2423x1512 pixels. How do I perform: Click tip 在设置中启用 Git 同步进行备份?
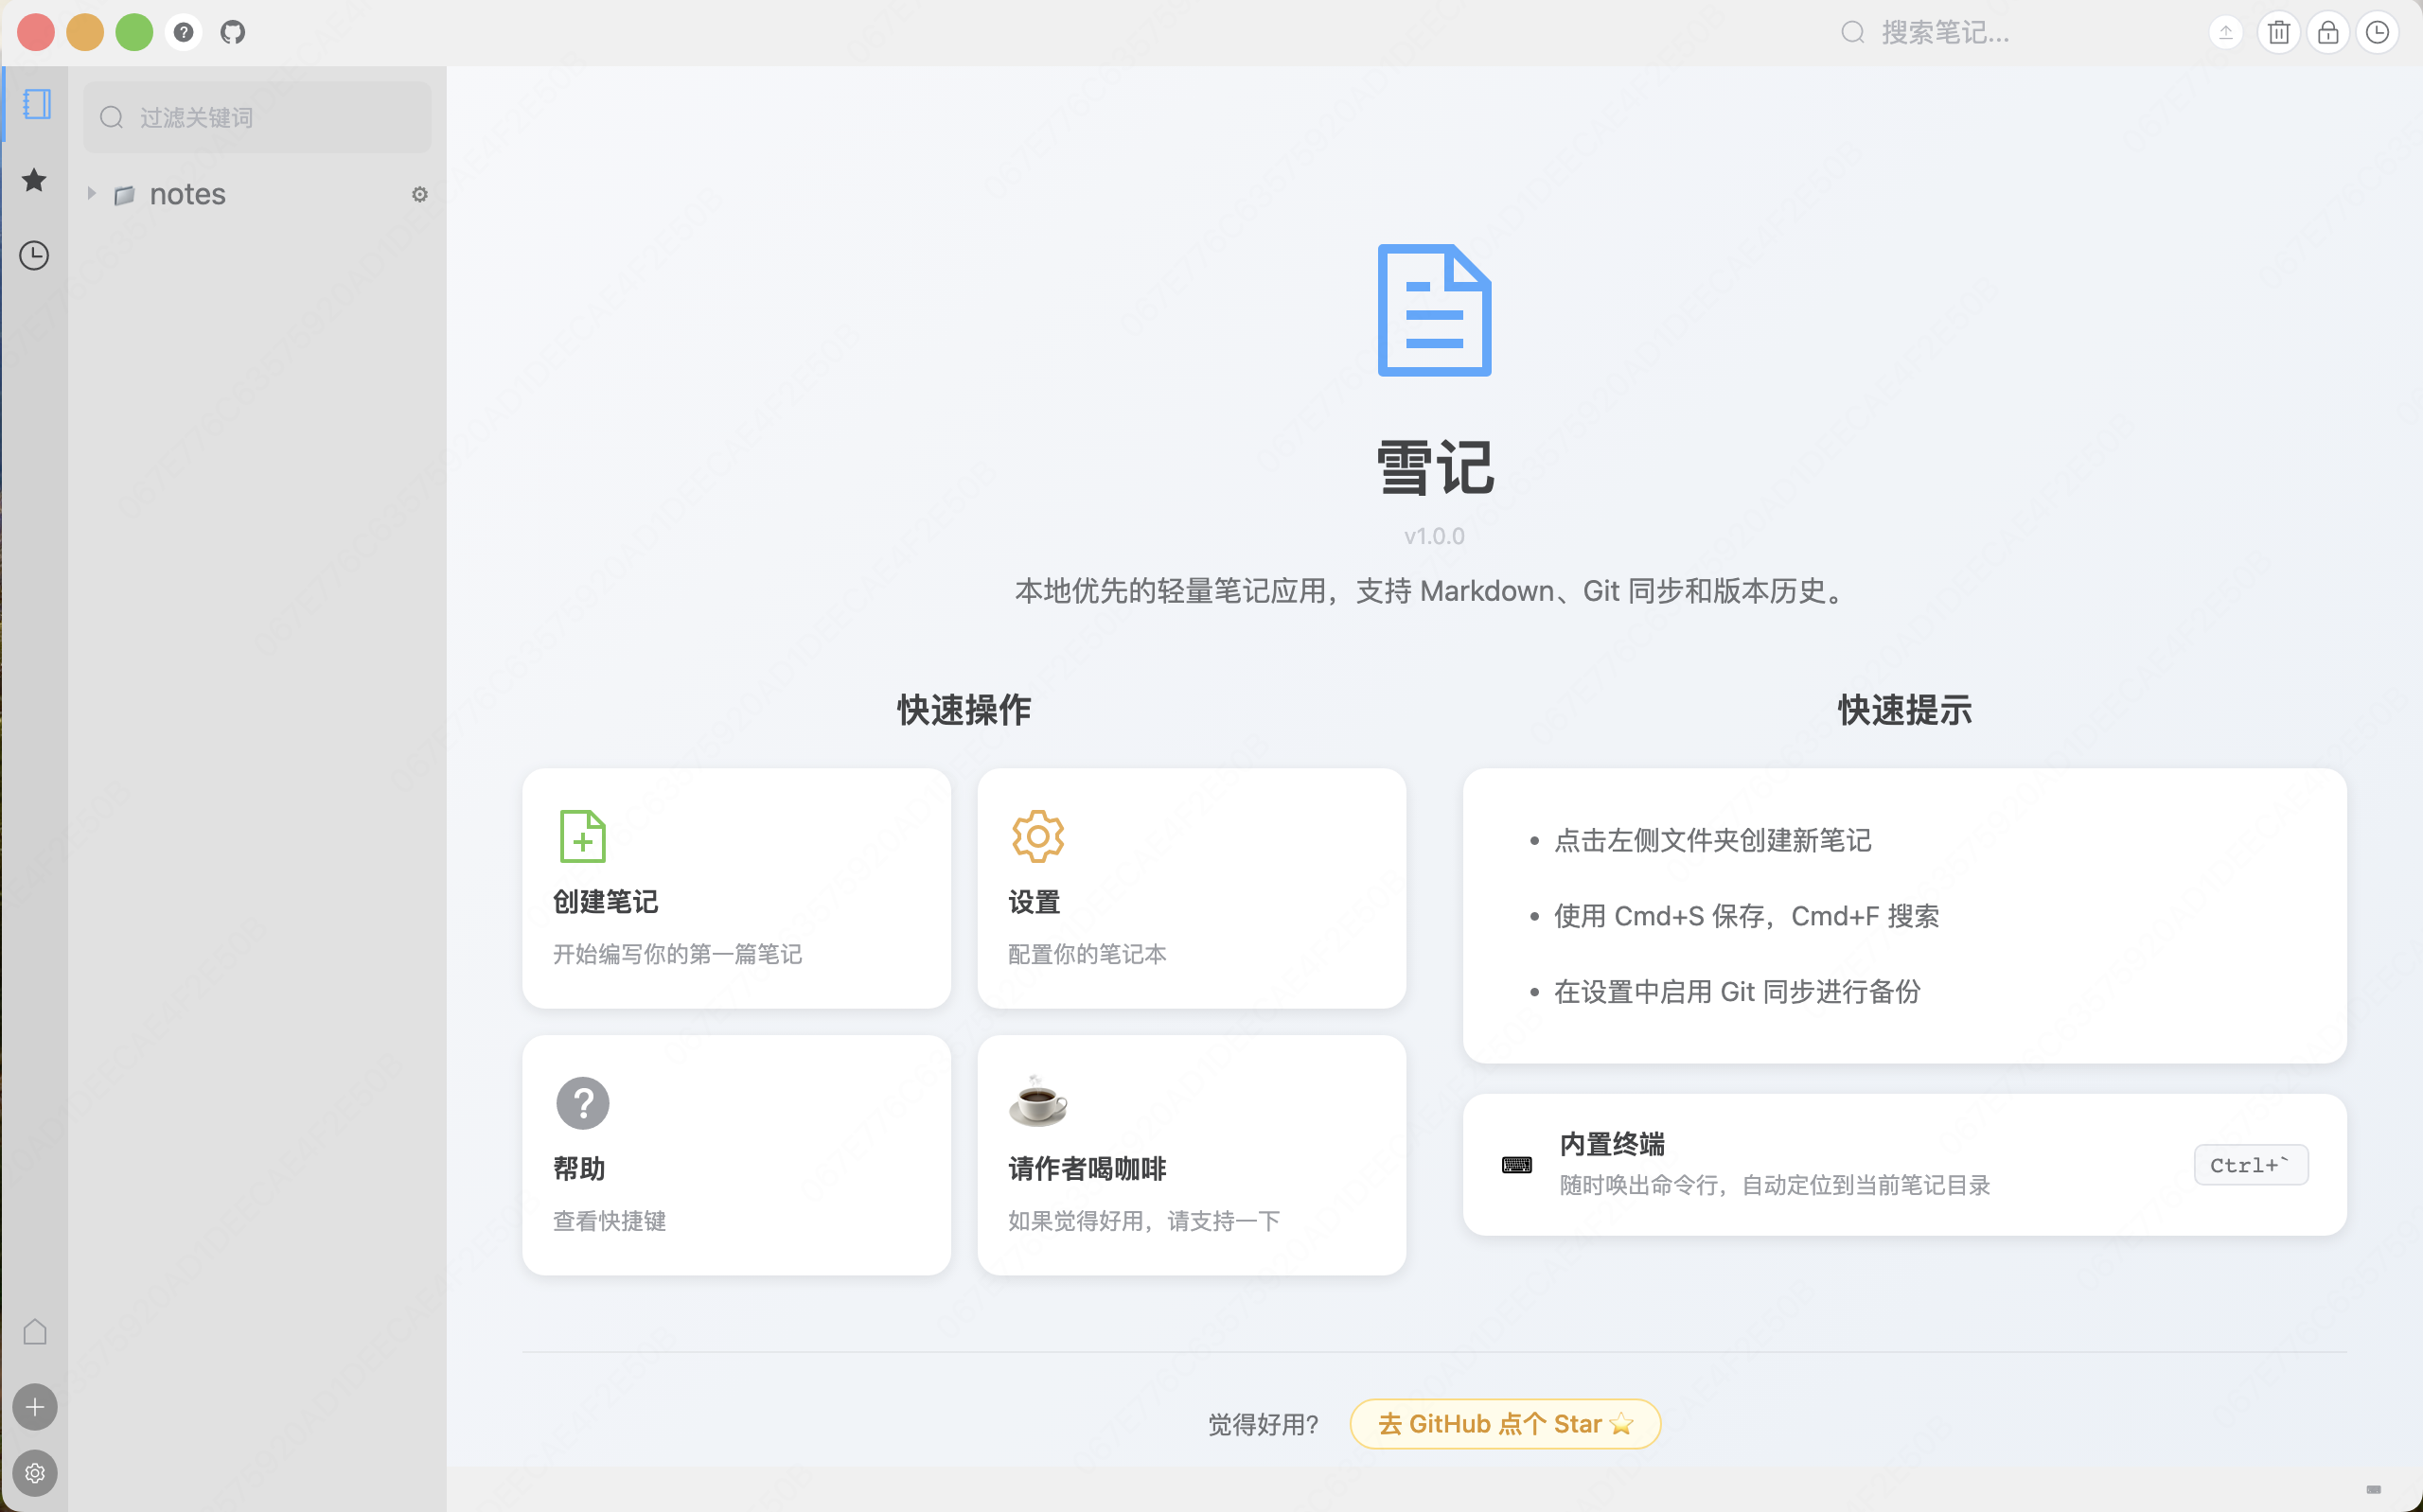(x=1737, y=992)
